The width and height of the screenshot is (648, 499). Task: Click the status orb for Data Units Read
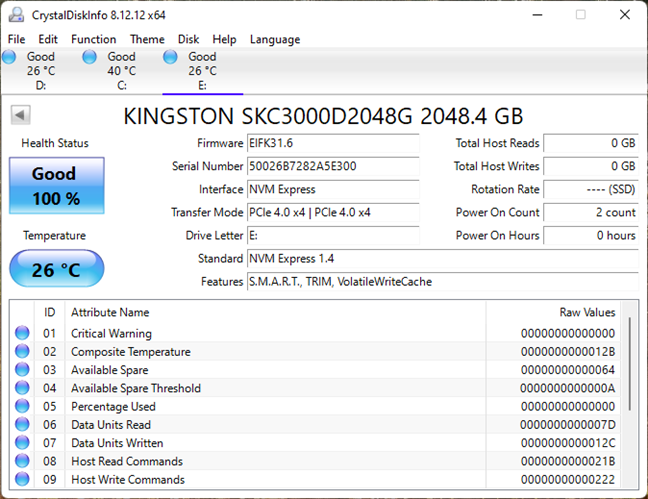[x=22, y=424]
